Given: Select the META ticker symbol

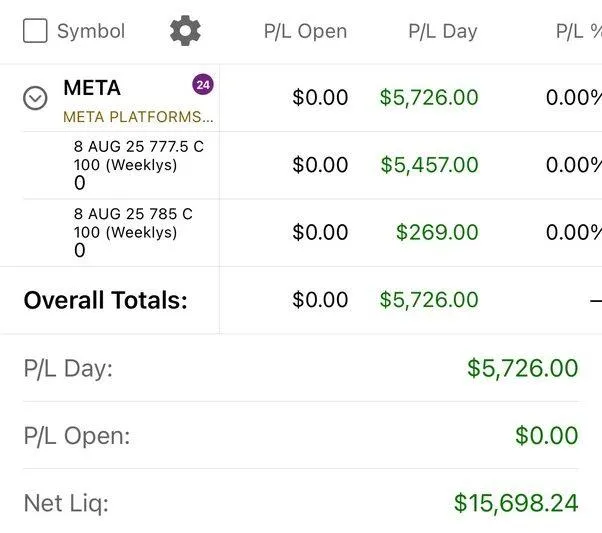Looking at the screenshot, I should [92, 88].
